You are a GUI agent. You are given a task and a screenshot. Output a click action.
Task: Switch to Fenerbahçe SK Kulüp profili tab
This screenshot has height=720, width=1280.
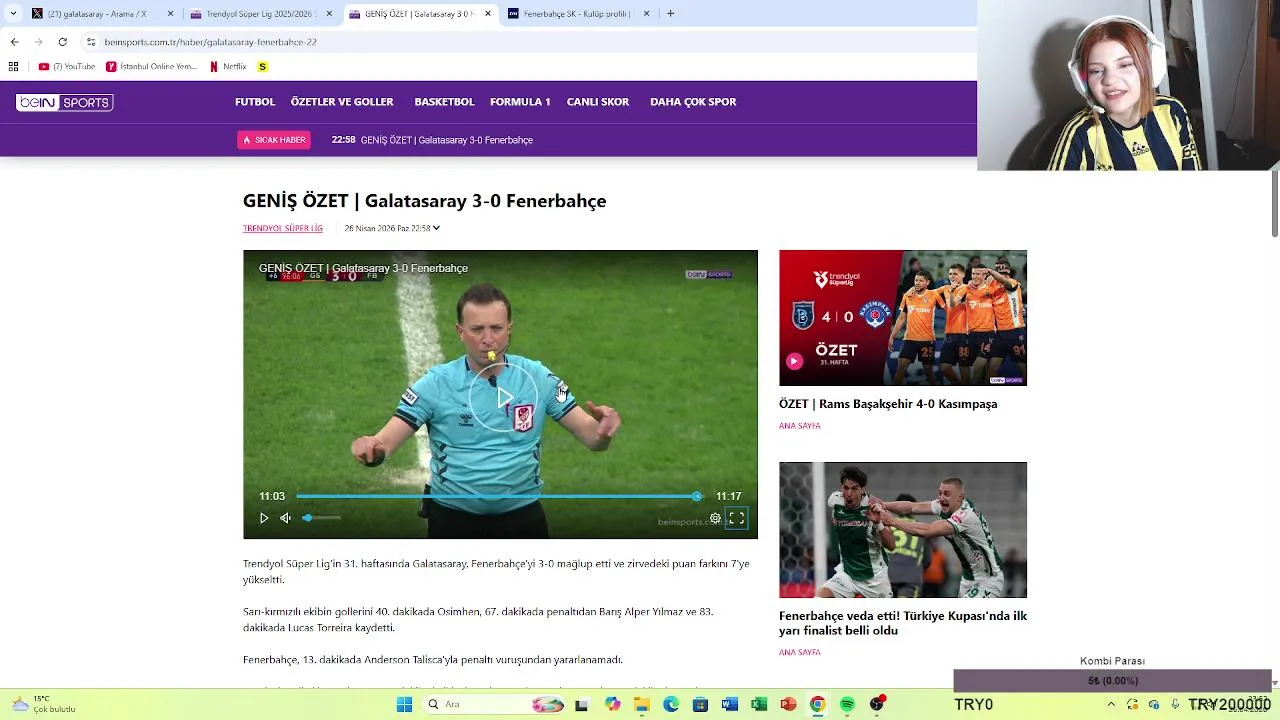(576, 14)
